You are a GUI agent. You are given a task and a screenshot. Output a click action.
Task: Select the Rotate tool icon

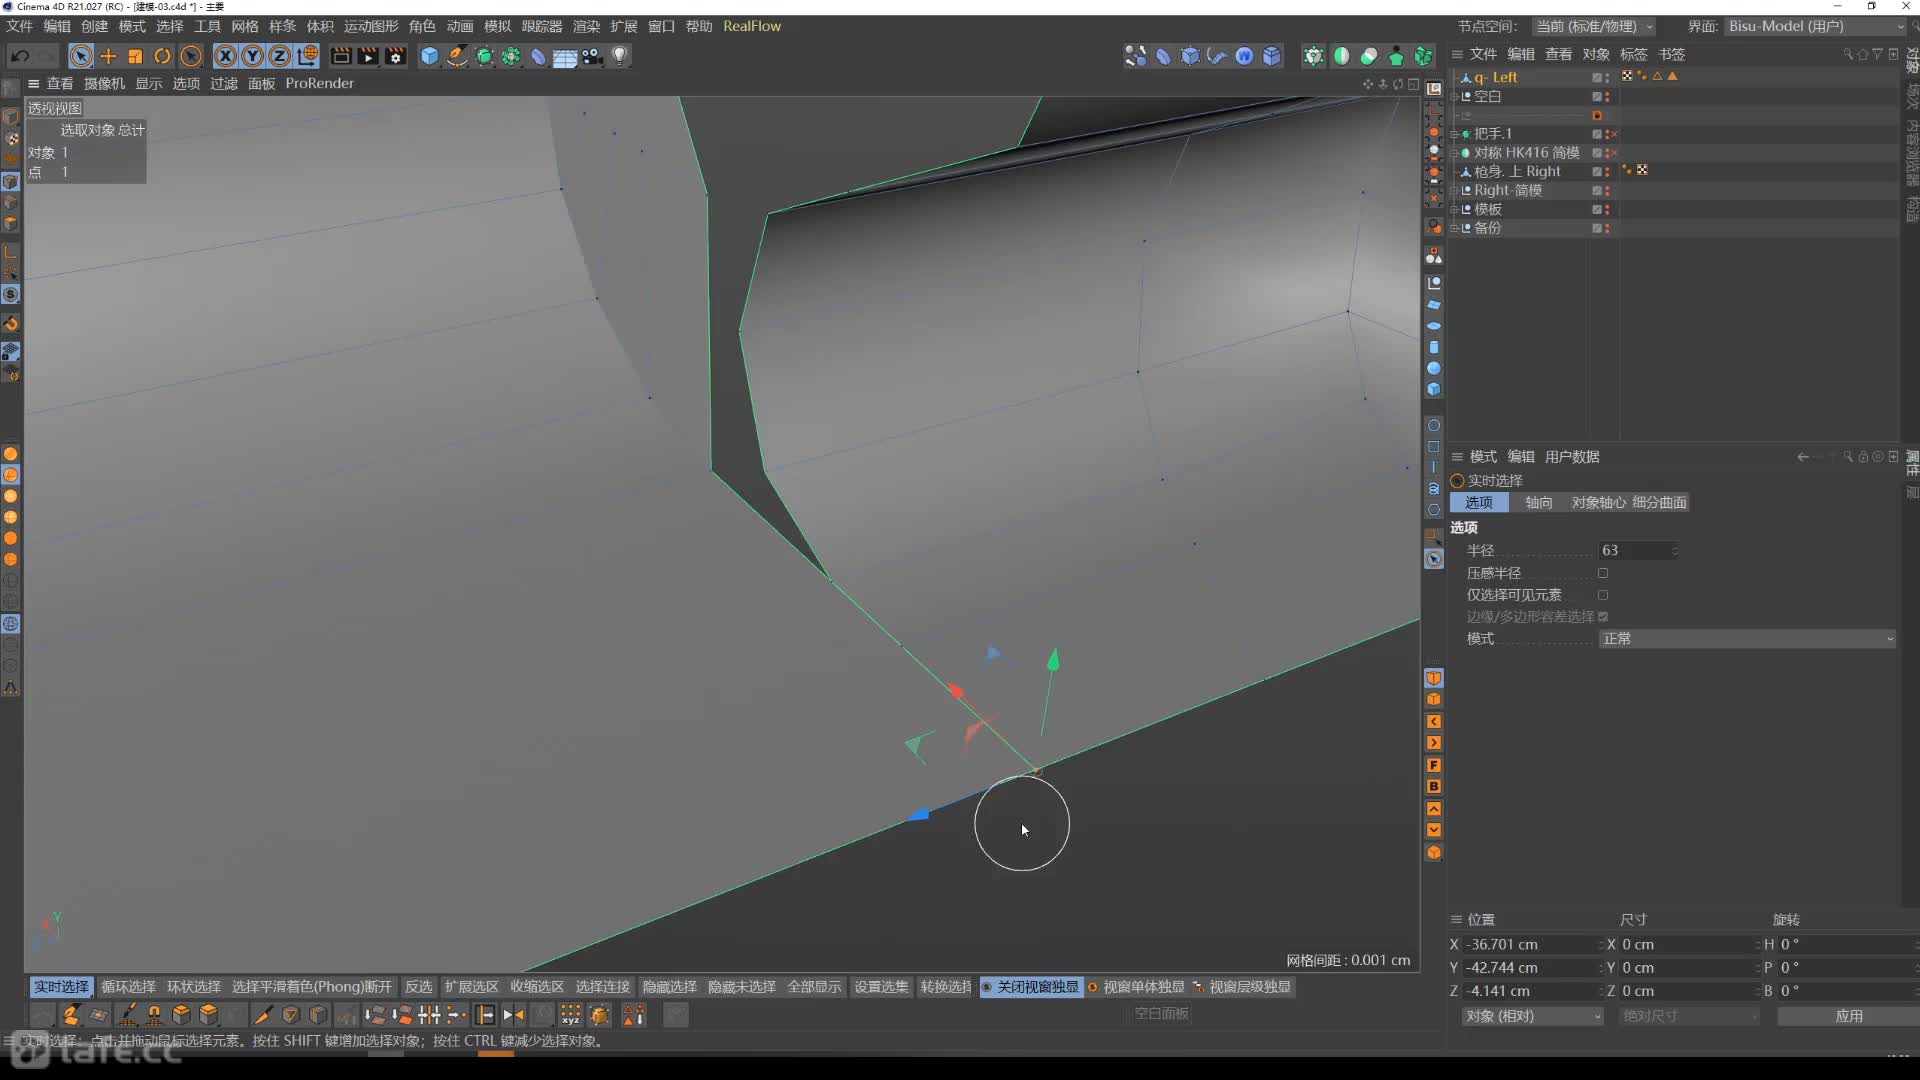(x=162, y=56)
